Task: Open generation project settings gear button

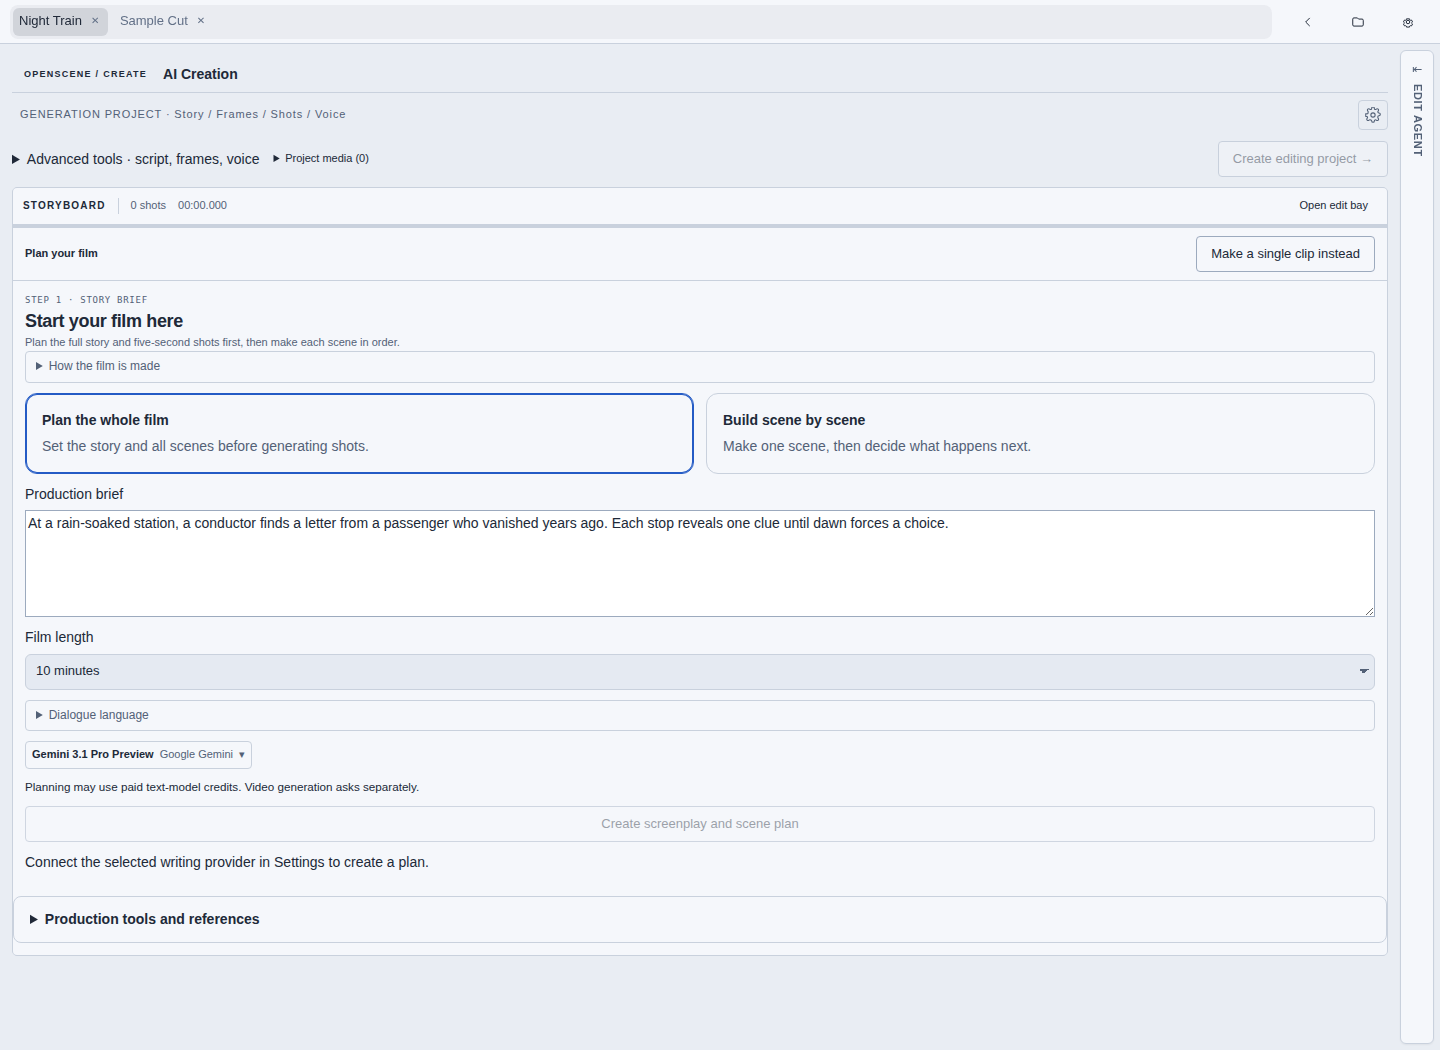Action: click(x=1373, y=115)
